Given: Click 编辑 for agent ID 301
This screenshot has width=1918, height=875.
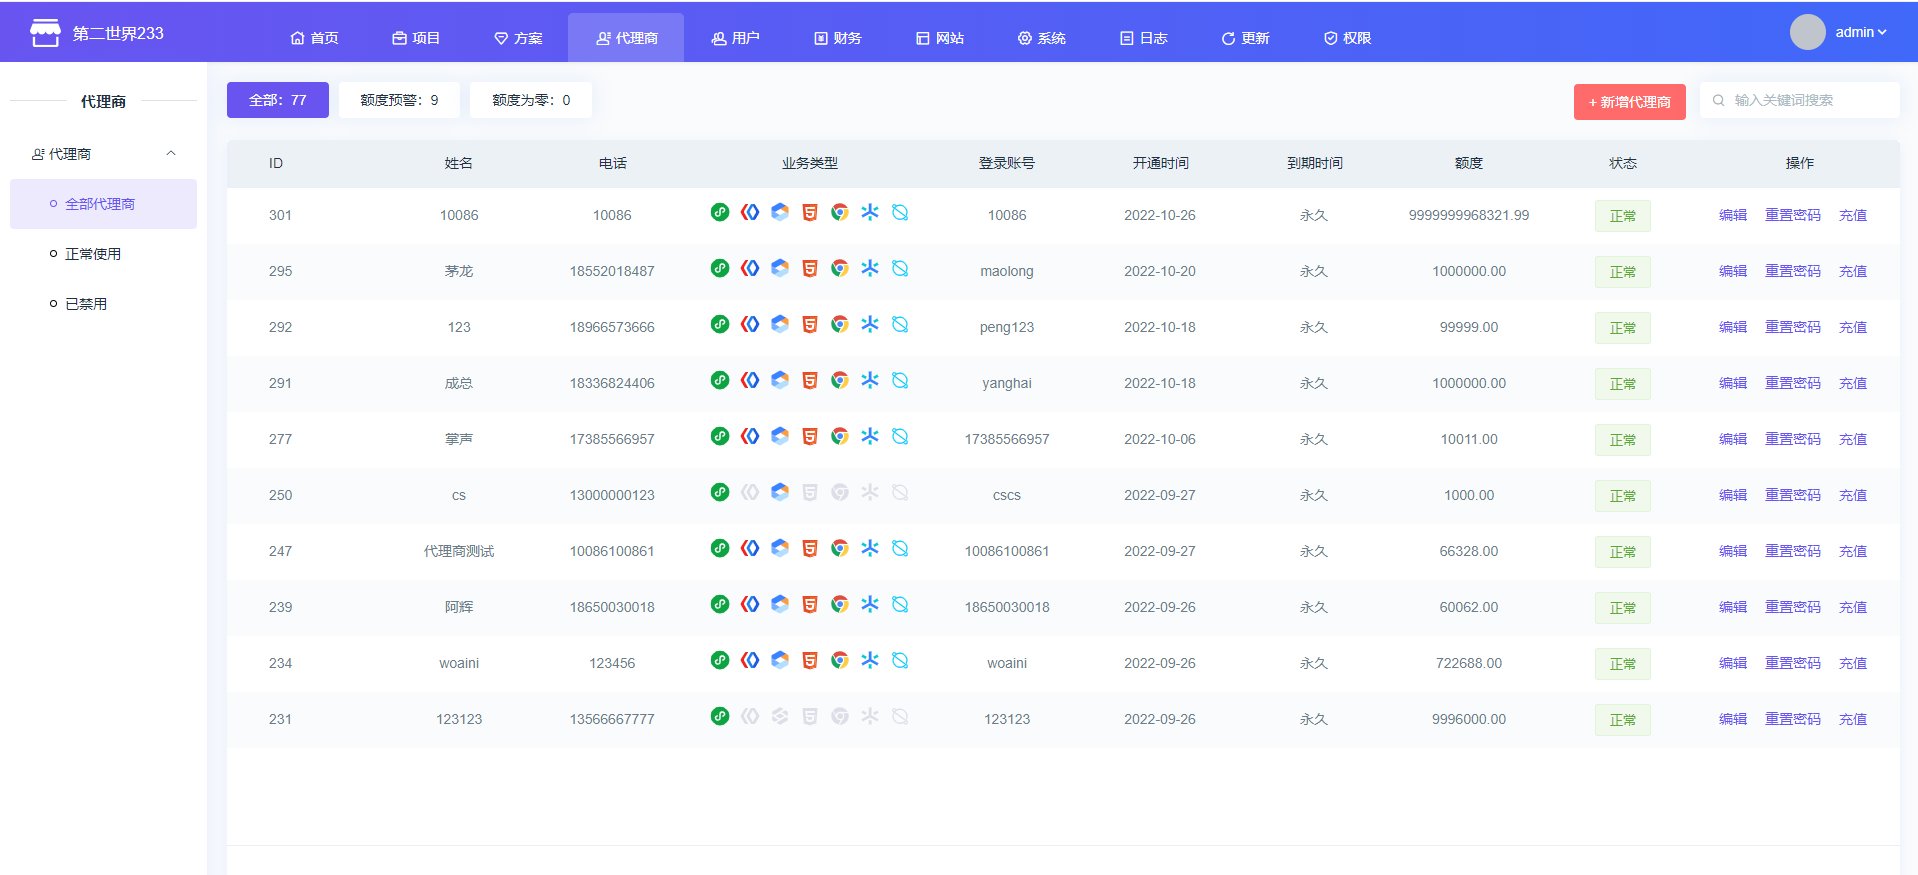Looking at the screenshot, I should (1733, 215).
